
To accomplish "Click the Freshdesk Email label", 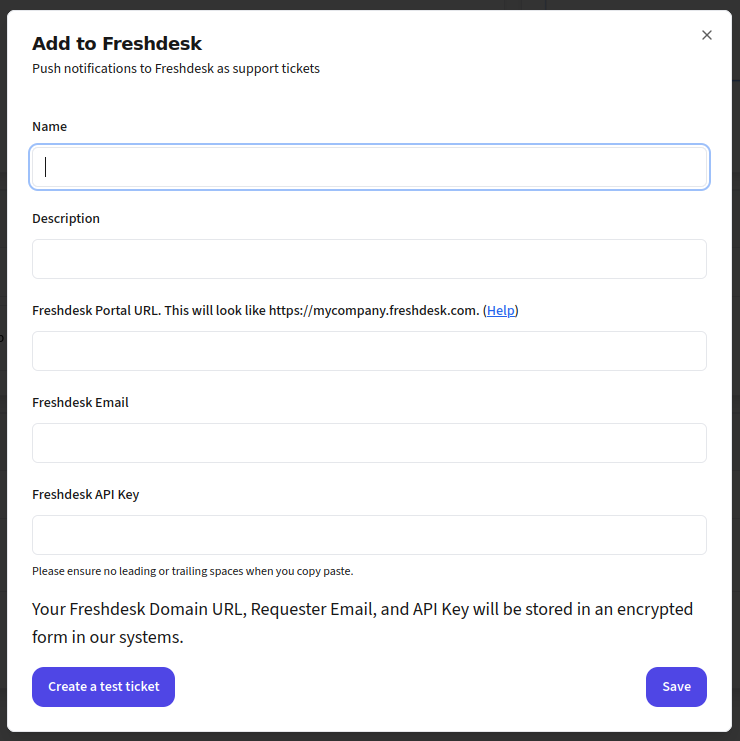I will click(x=80, y=403).
